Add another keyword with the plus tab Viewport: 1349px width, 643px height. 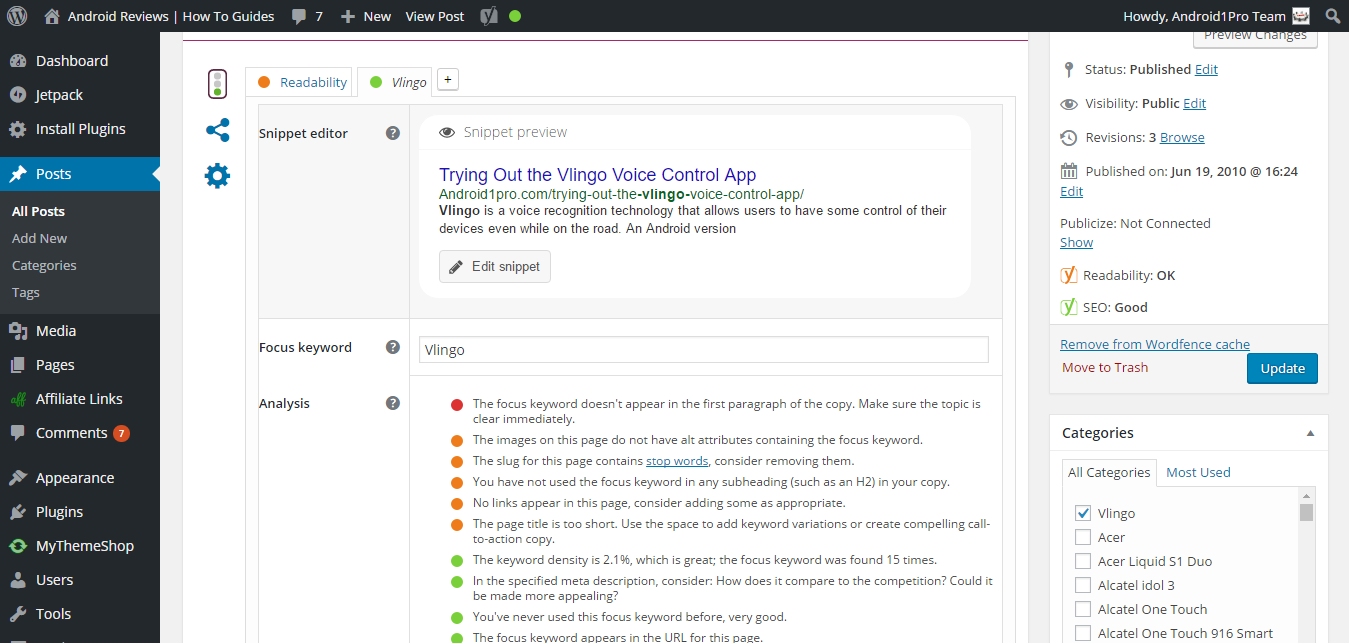pos(448,80)
